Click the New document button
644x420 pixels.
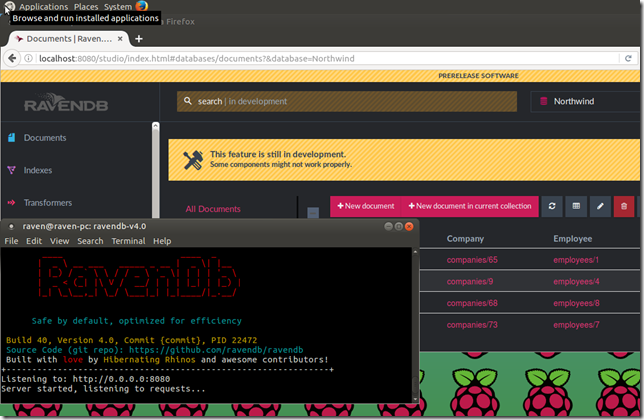tap(366, 206)
